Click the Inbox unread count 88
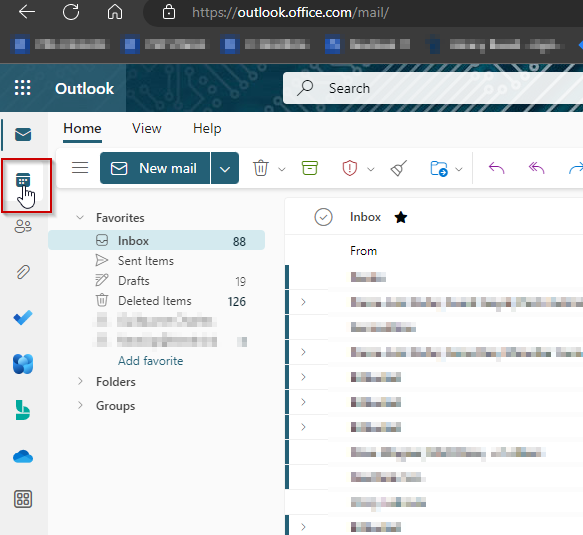The image size is (583, 535). click(239, 242)
